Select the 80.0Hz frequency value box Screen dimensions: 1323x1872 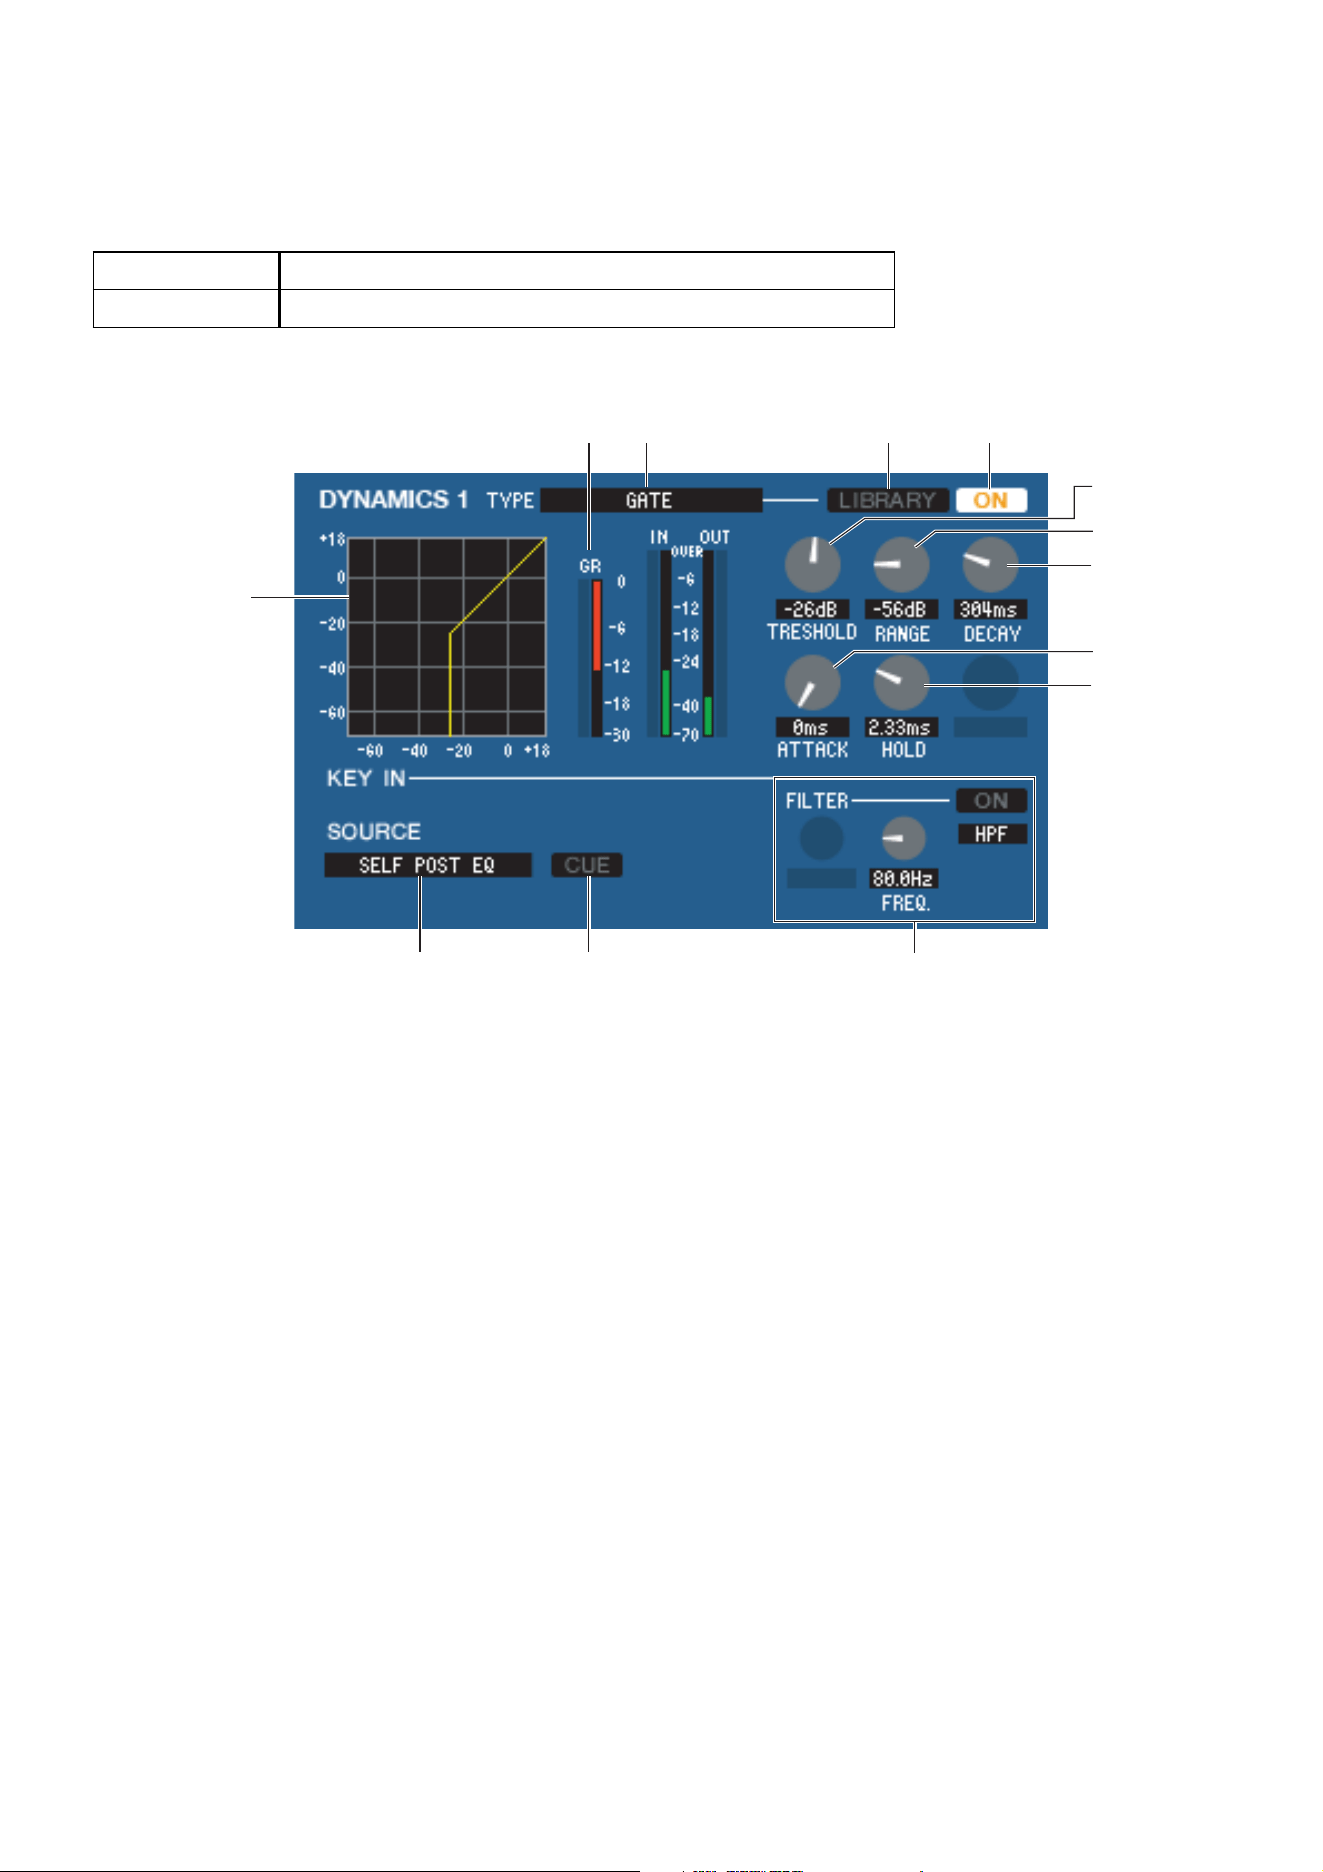pos(903,879)
